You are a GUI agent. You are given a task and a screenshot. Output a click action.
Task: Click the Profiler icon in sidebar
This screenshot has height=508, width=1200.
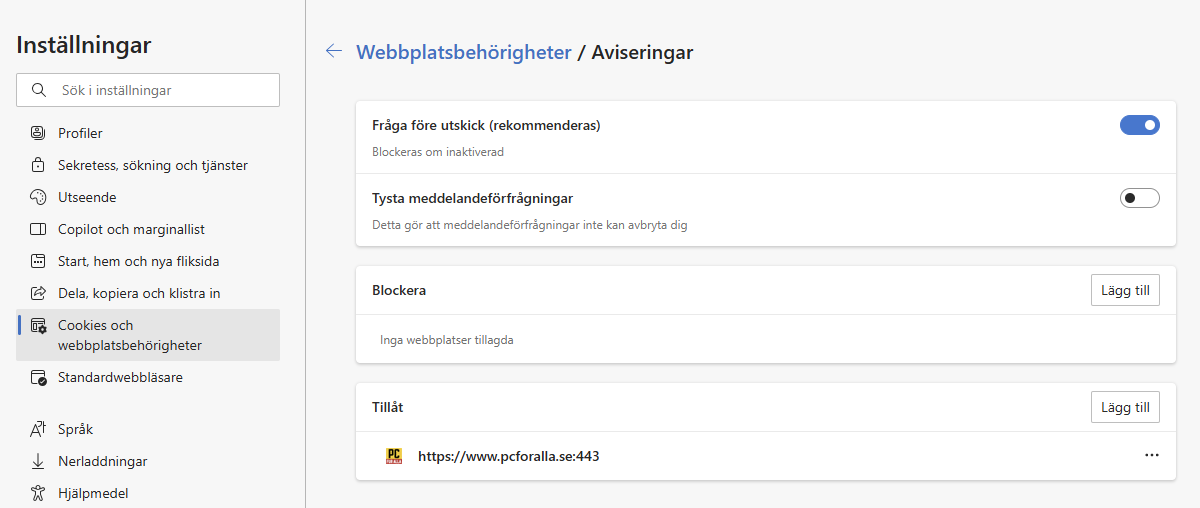coord(39,133)
